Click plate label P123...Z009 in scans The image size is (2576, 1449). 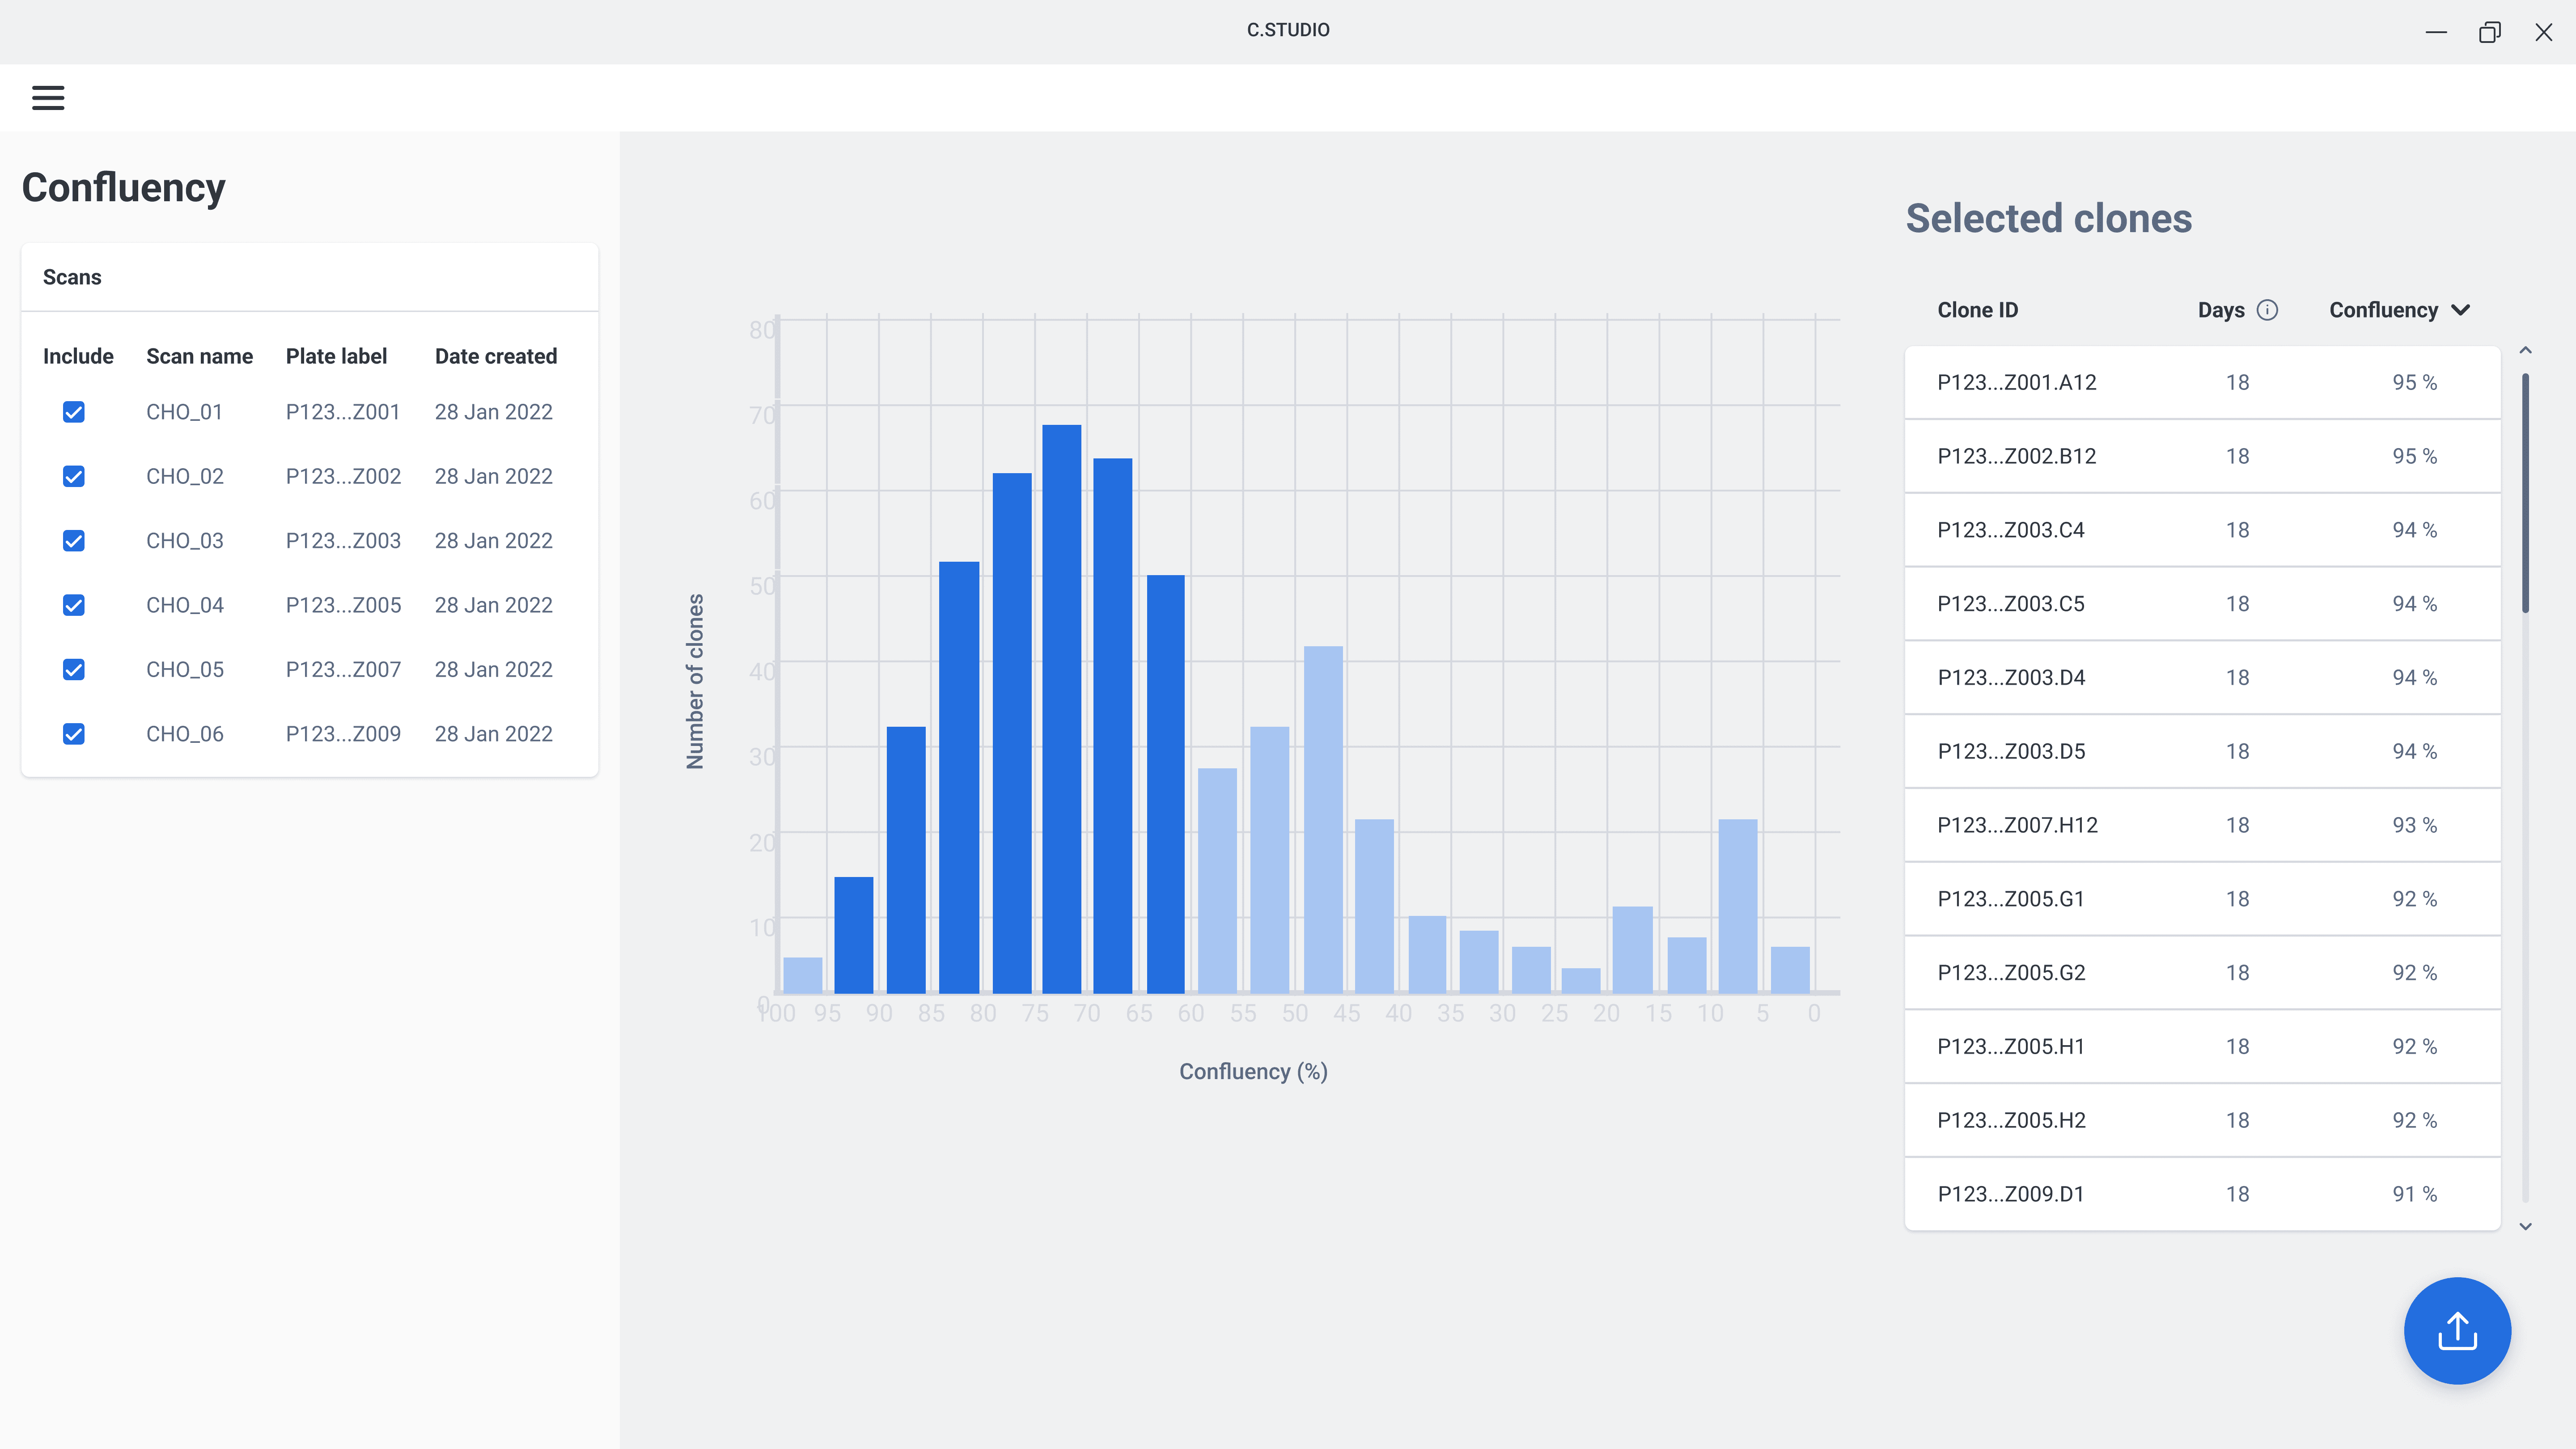(x=343, y=734)
